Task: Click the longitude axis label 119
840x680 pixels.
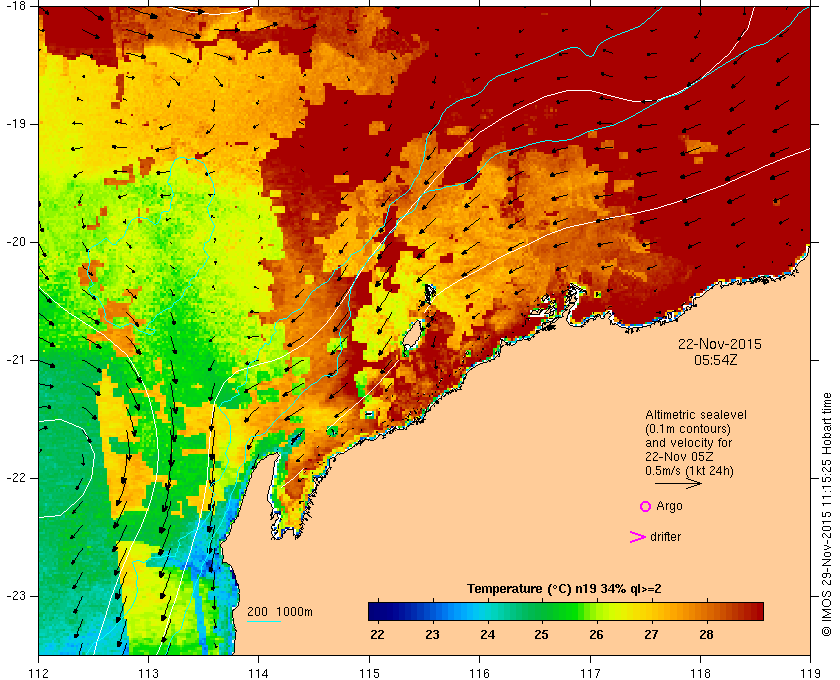Action: point(810,673)
